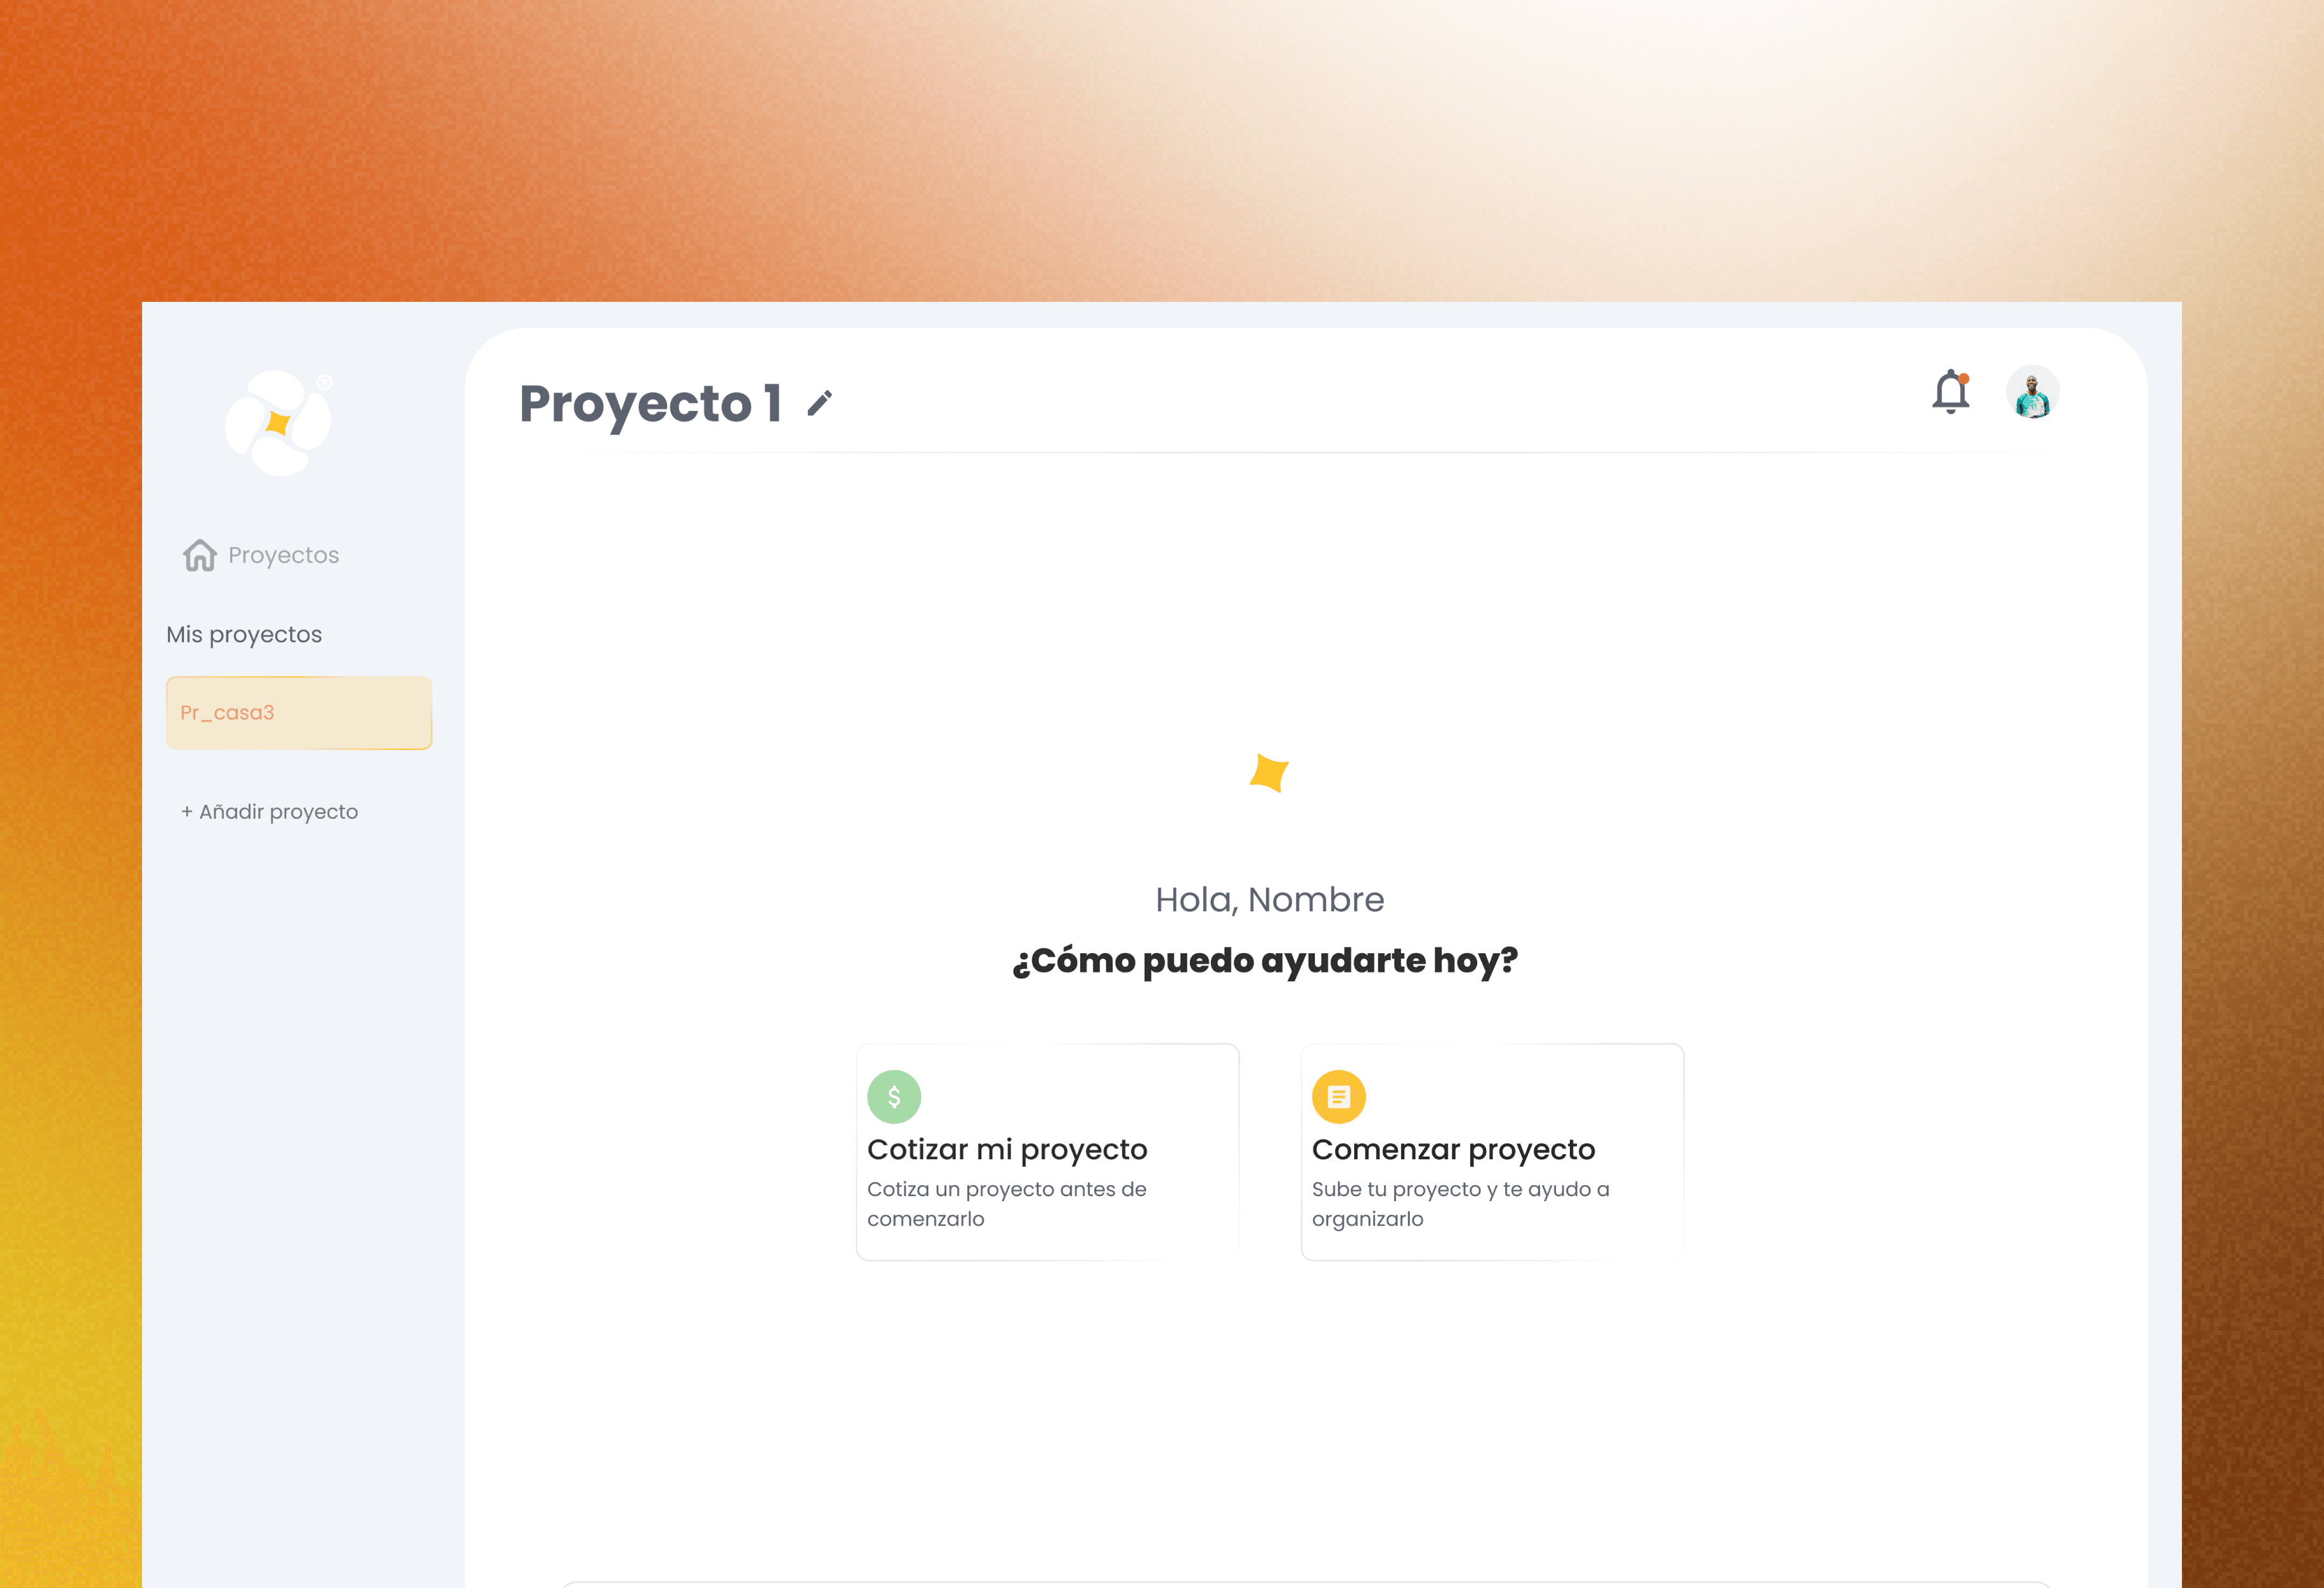The image size is (2324, 1588).
Task: Click the 'Sube tu proyecto y te ayudo' description
Action: (1460, 1204)
